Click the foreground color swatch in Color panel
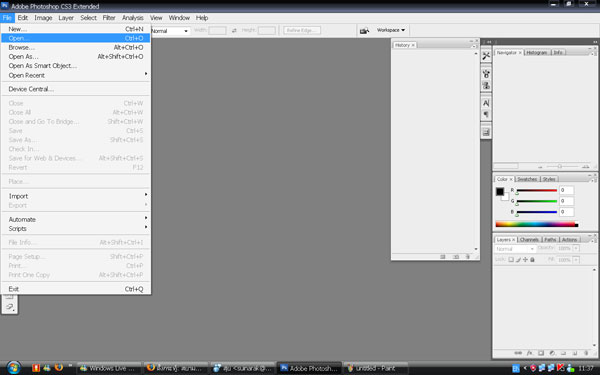 [x=500, y=191]
